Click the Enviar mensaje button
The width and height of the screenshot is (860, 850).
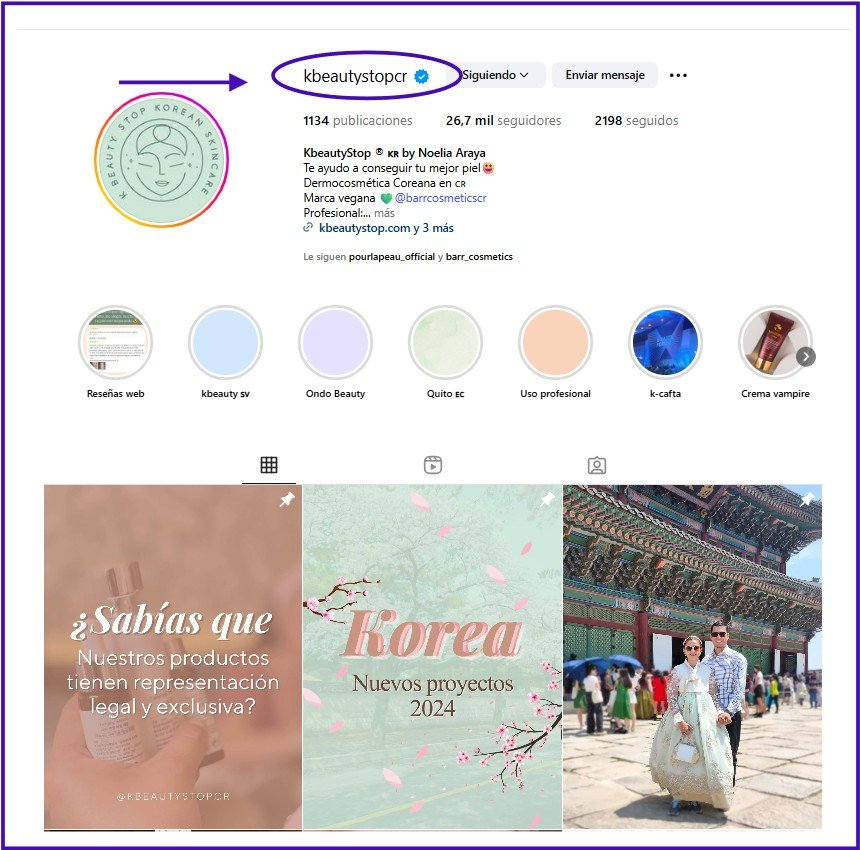pos(604,75)
